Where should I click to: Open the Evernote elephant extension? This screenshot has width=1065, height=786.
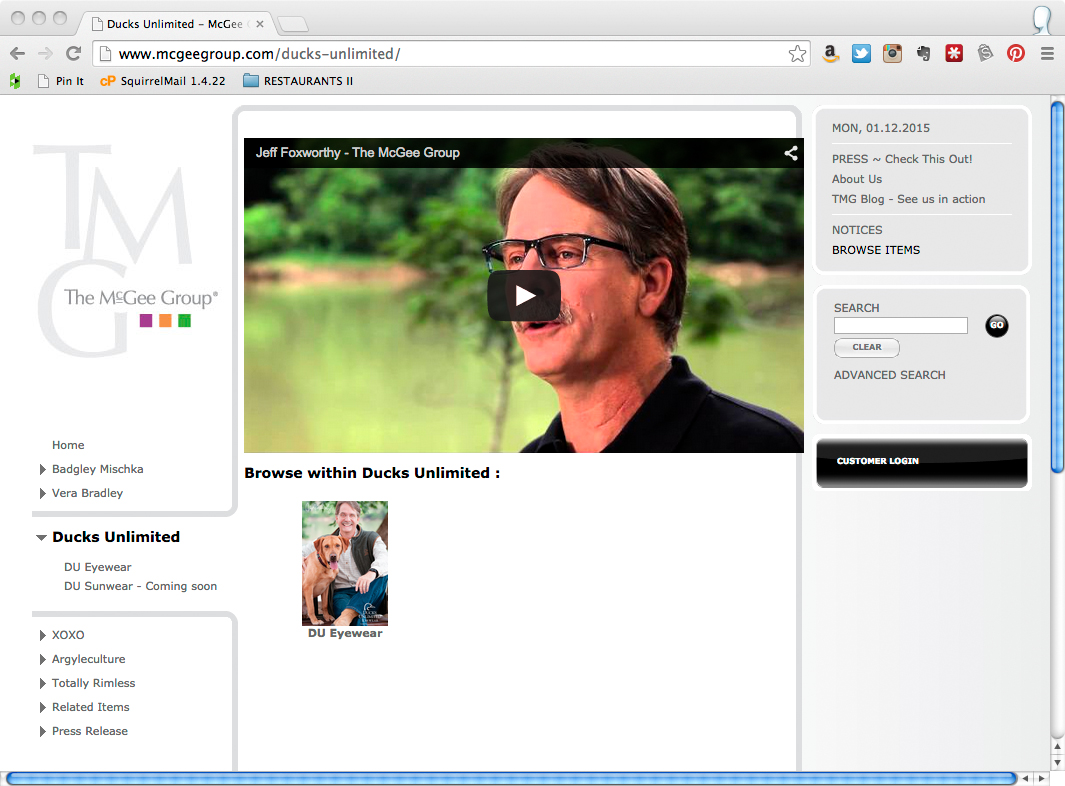pyautogui.click(x=923, y=54)
